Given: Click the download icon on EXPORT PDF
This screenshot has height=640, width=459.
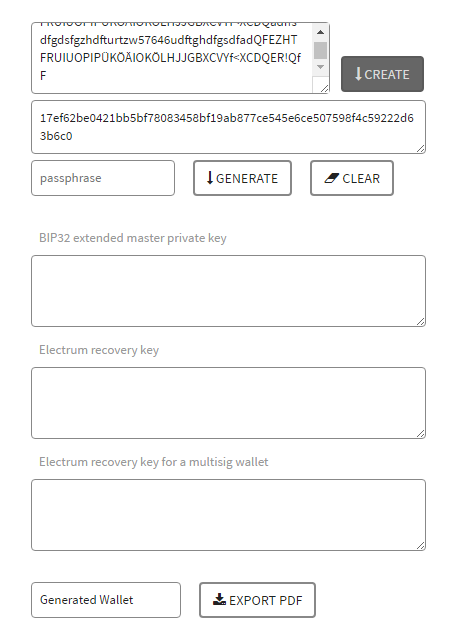Looking at the screenshot, I should pyautogui.click(x=220, y=600).
